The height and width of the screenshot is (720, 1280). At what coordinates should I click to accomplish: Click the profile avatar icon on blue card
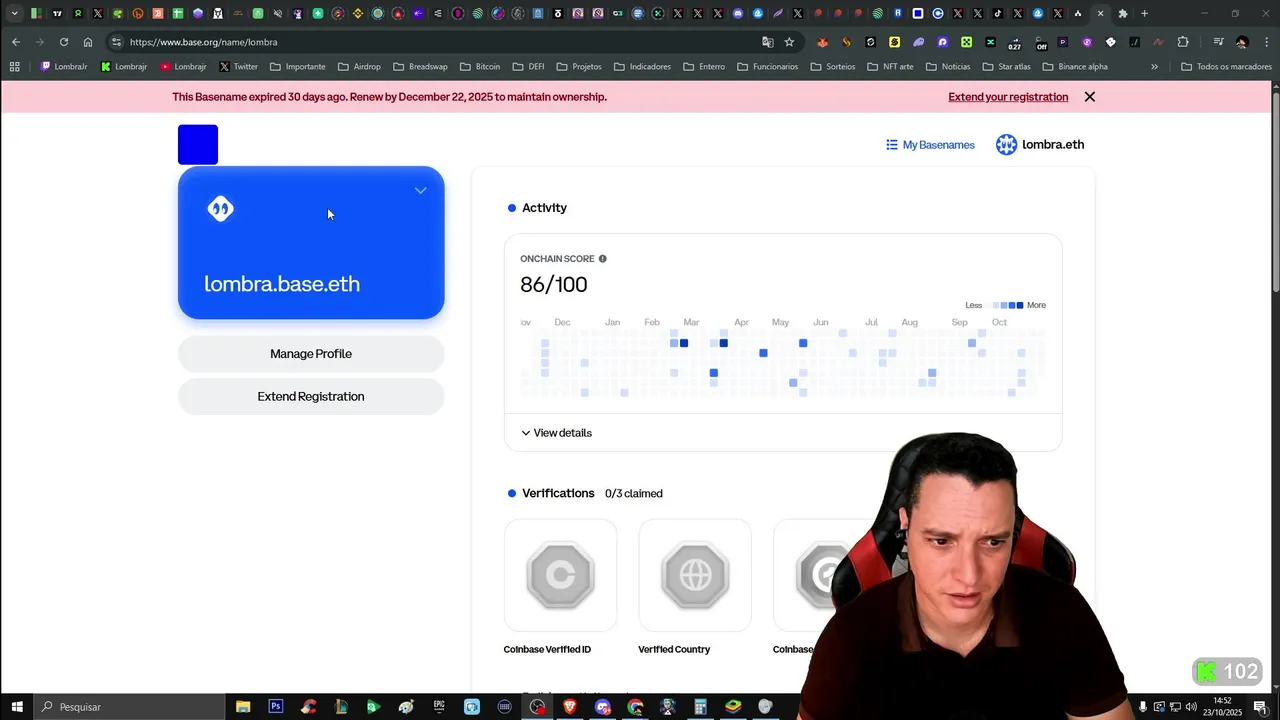point(220,208)
